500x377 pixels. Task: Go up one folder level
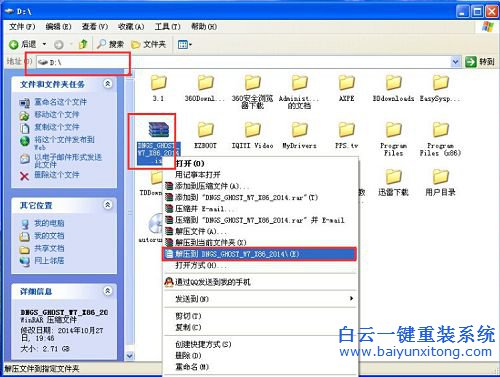point(83,44)
